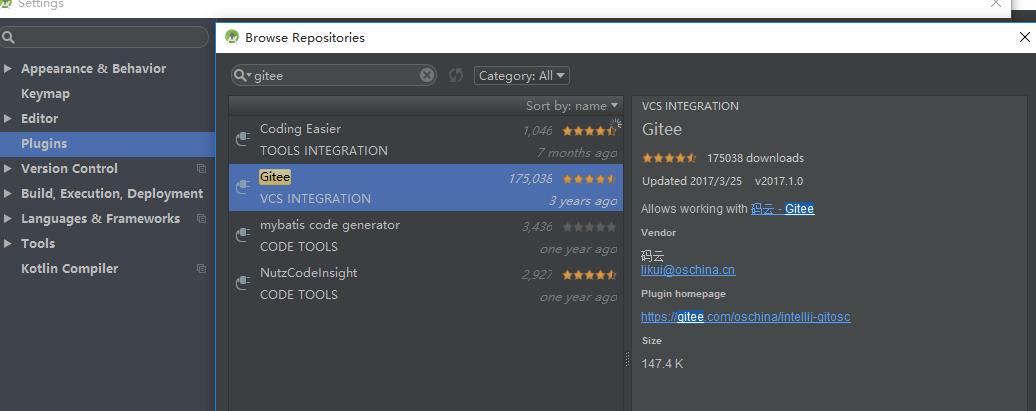Image resolution: width=1036 pixels, height=411 pixels.
Task: Expand the Tools settings node
Action: pos(8,244)
